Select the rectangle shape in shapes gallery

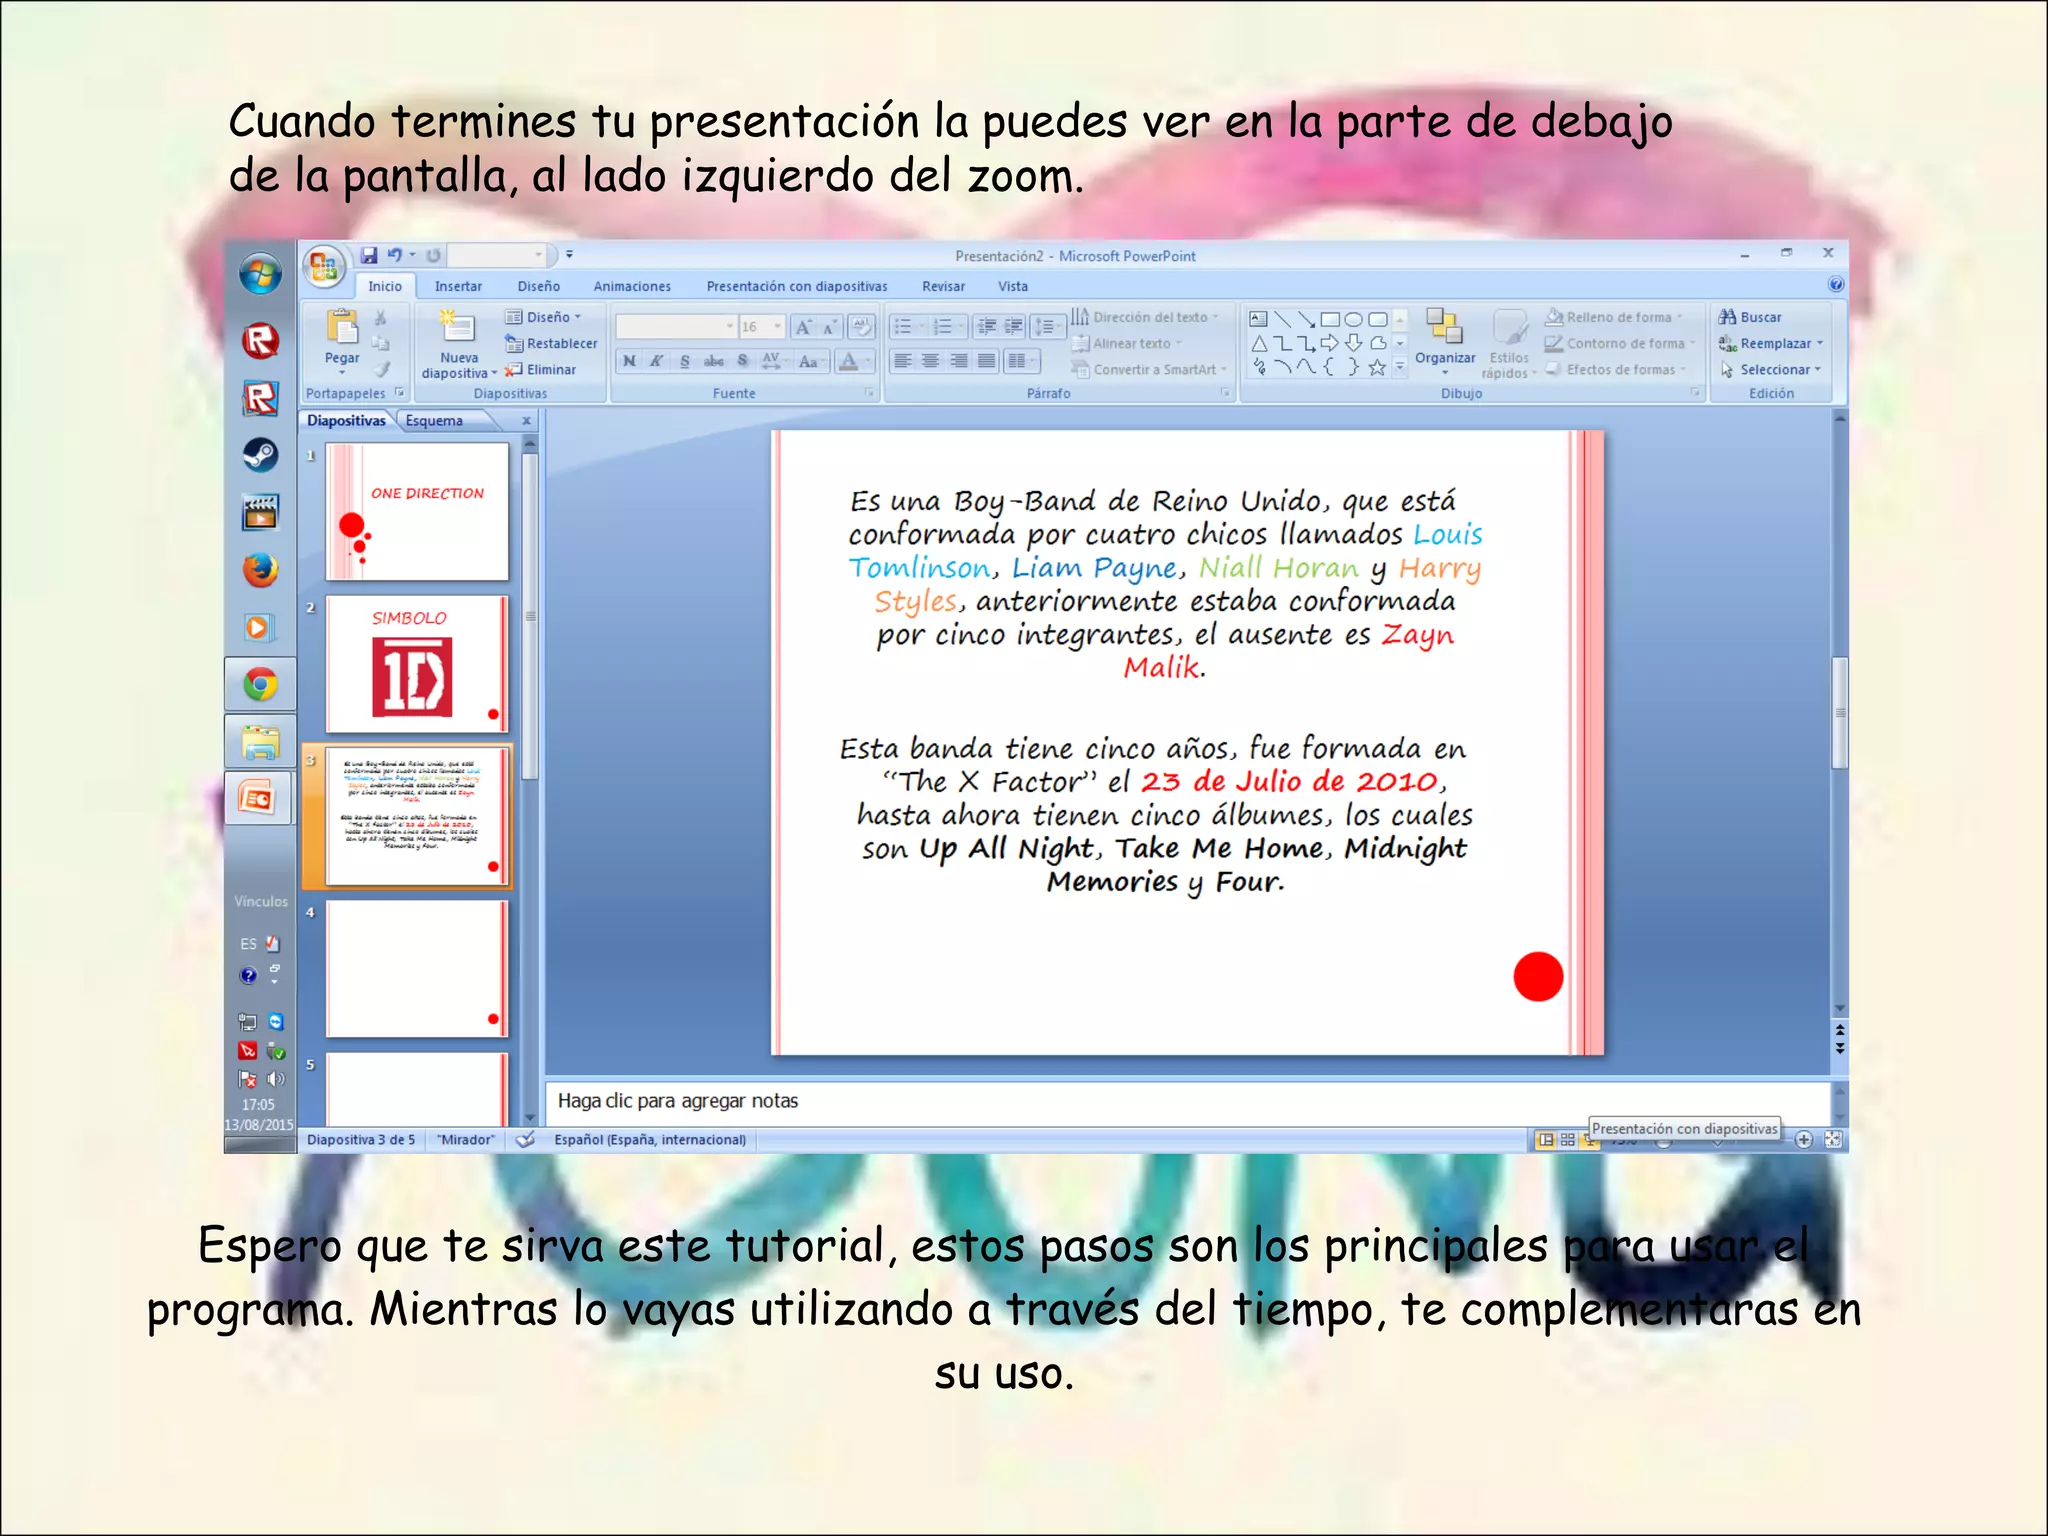1330,320
